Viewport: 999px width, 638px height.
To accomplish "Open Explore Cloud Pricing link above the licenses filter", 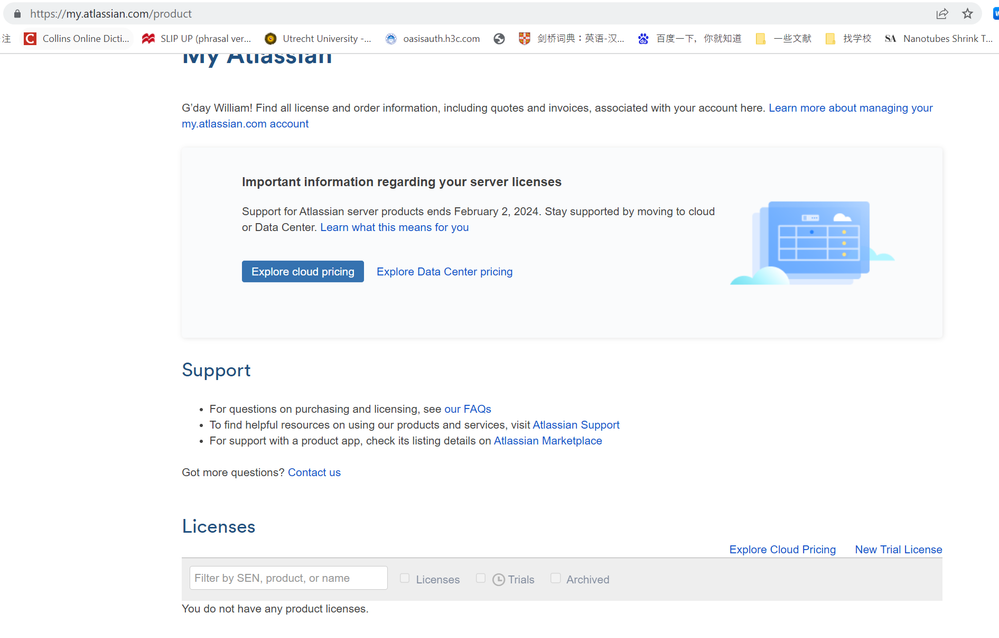I will 782,549.
